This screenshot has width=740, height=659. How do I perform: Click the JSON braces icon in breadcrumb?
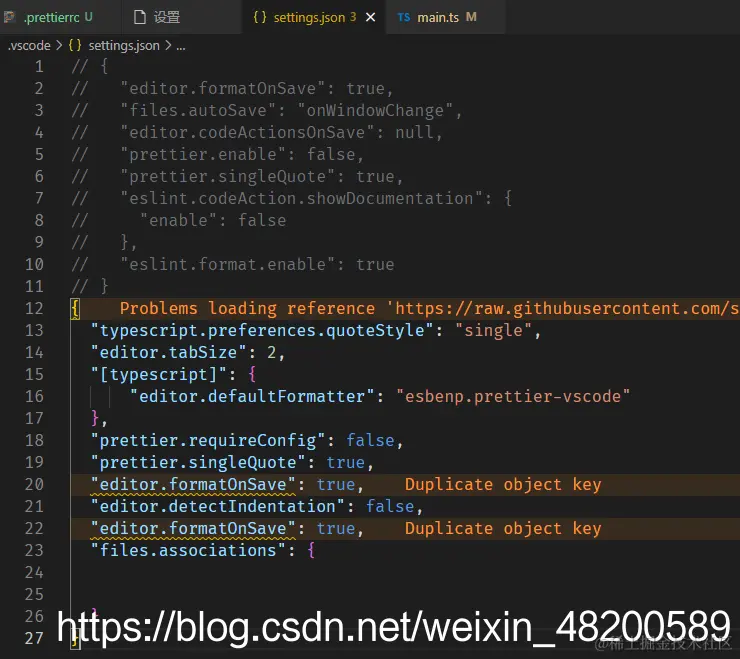point(75,45)
